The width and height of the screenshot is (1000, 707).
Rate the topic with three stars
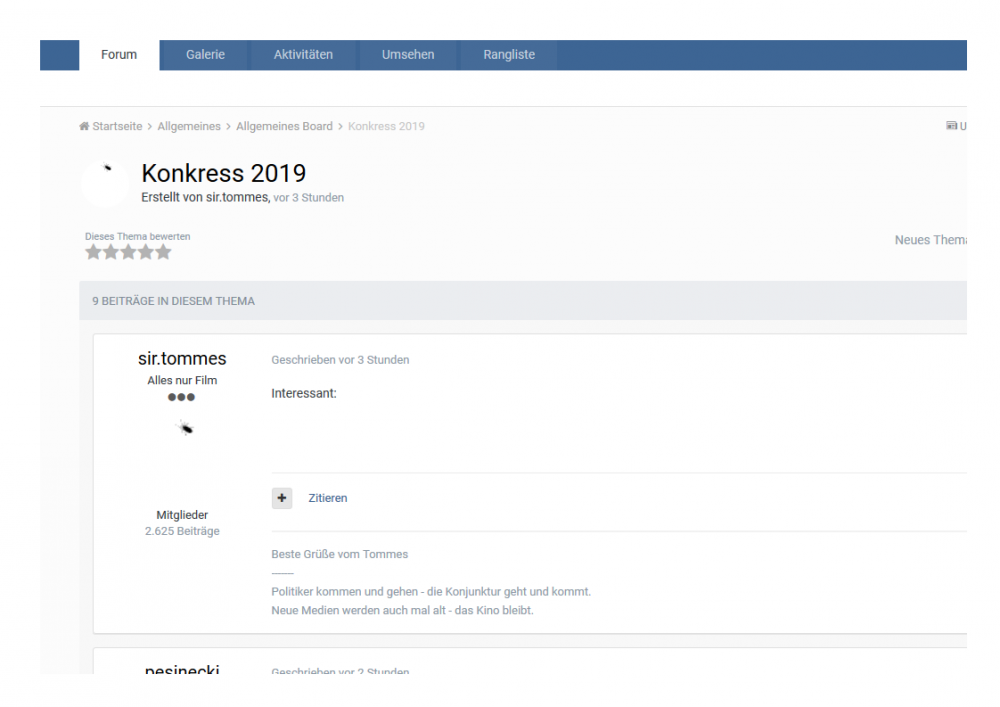click(128, 253)
